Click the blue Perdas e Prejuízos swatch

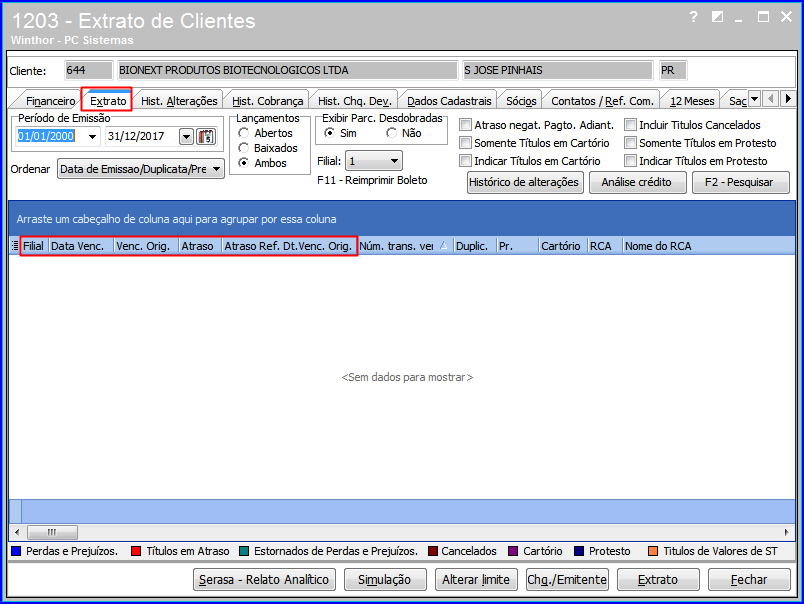coord(16,551)
